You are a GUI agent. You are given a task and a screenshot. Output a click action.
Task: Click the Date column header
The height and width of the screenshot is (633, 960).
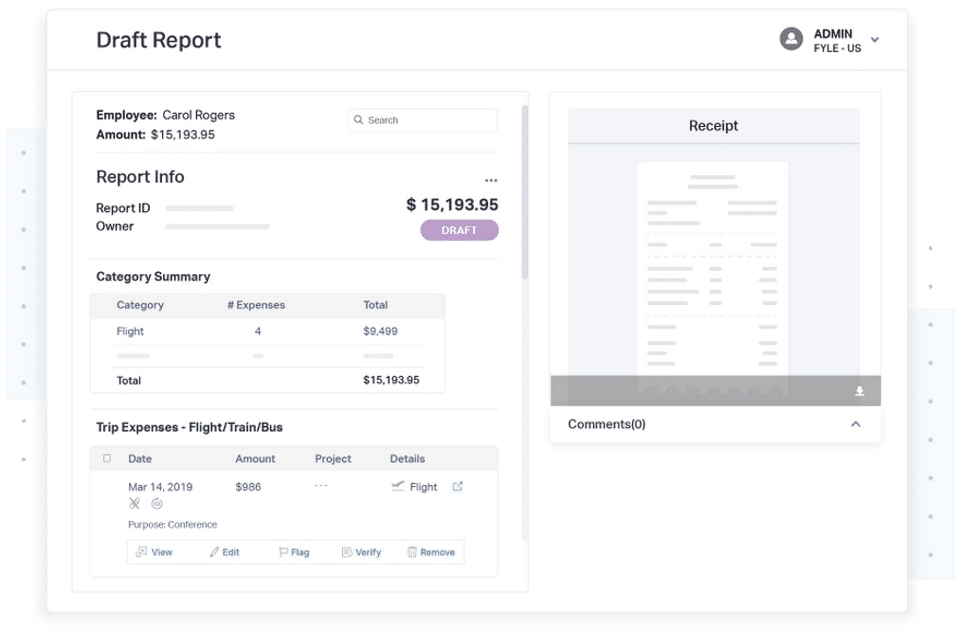click(x=140, y=459)
